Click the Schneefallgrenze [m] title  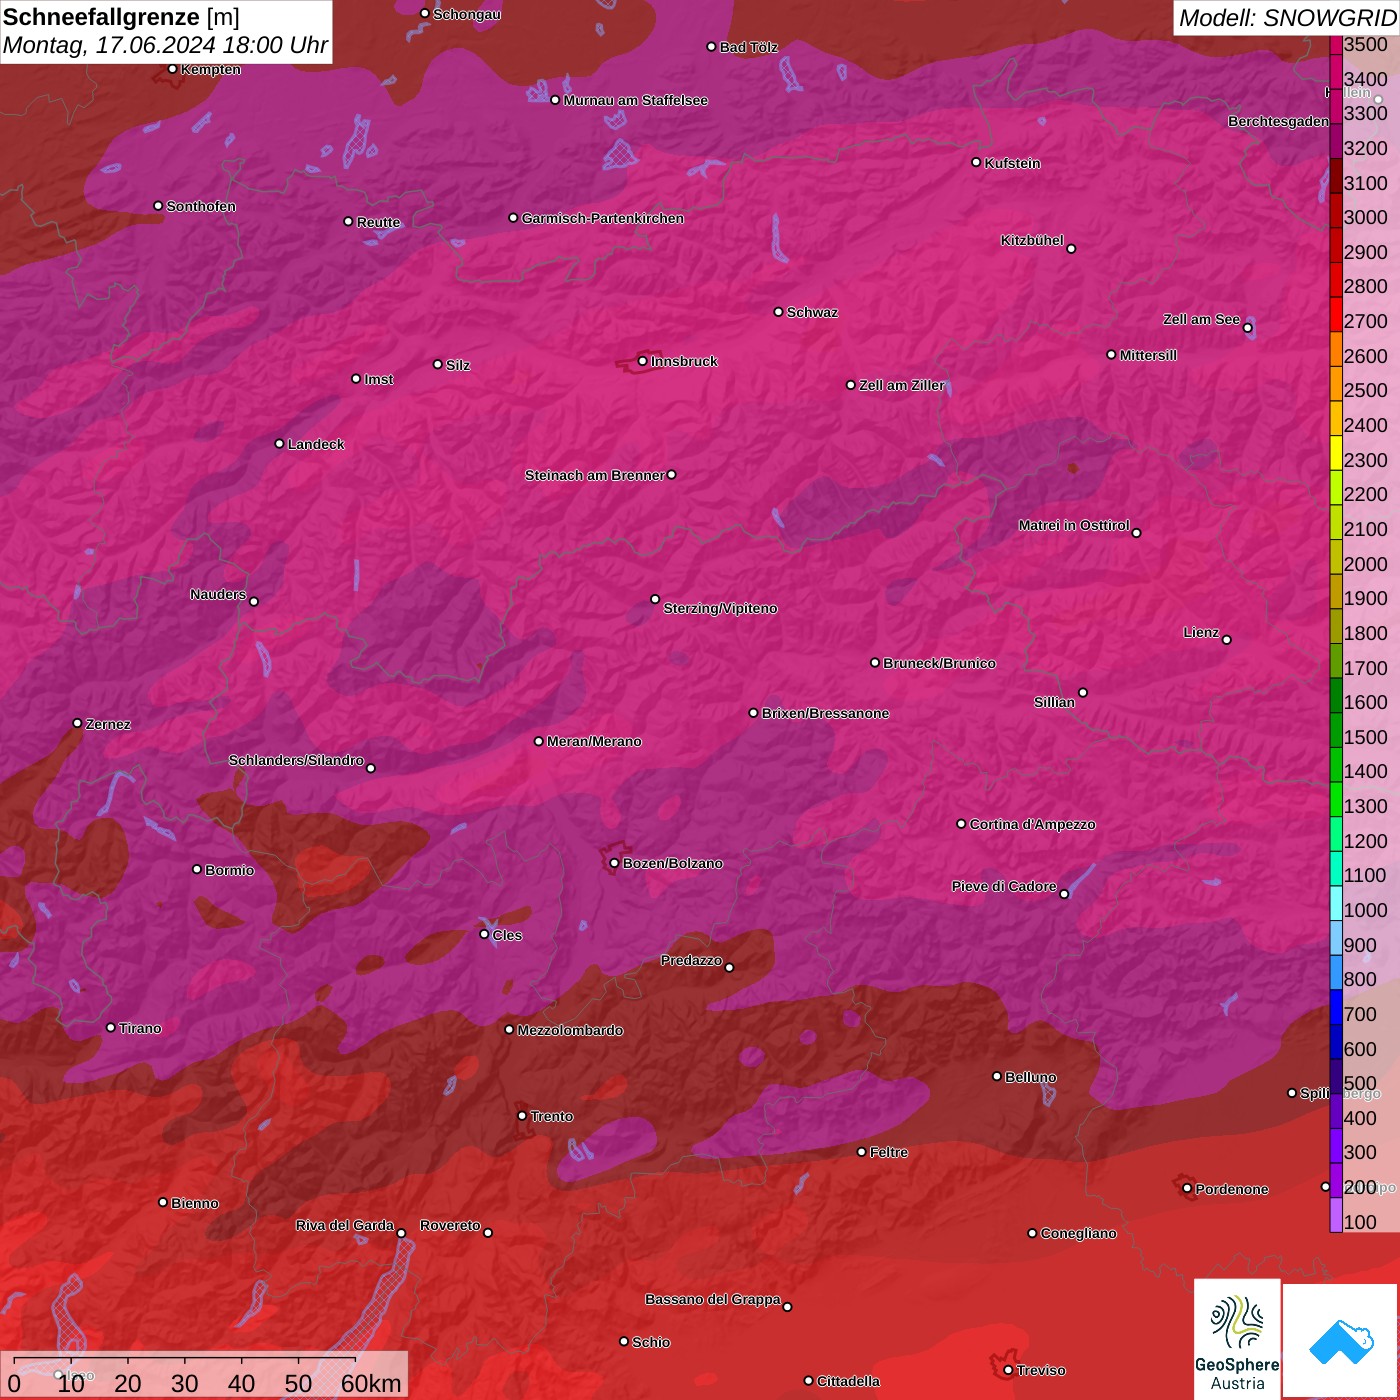point(121,17)
